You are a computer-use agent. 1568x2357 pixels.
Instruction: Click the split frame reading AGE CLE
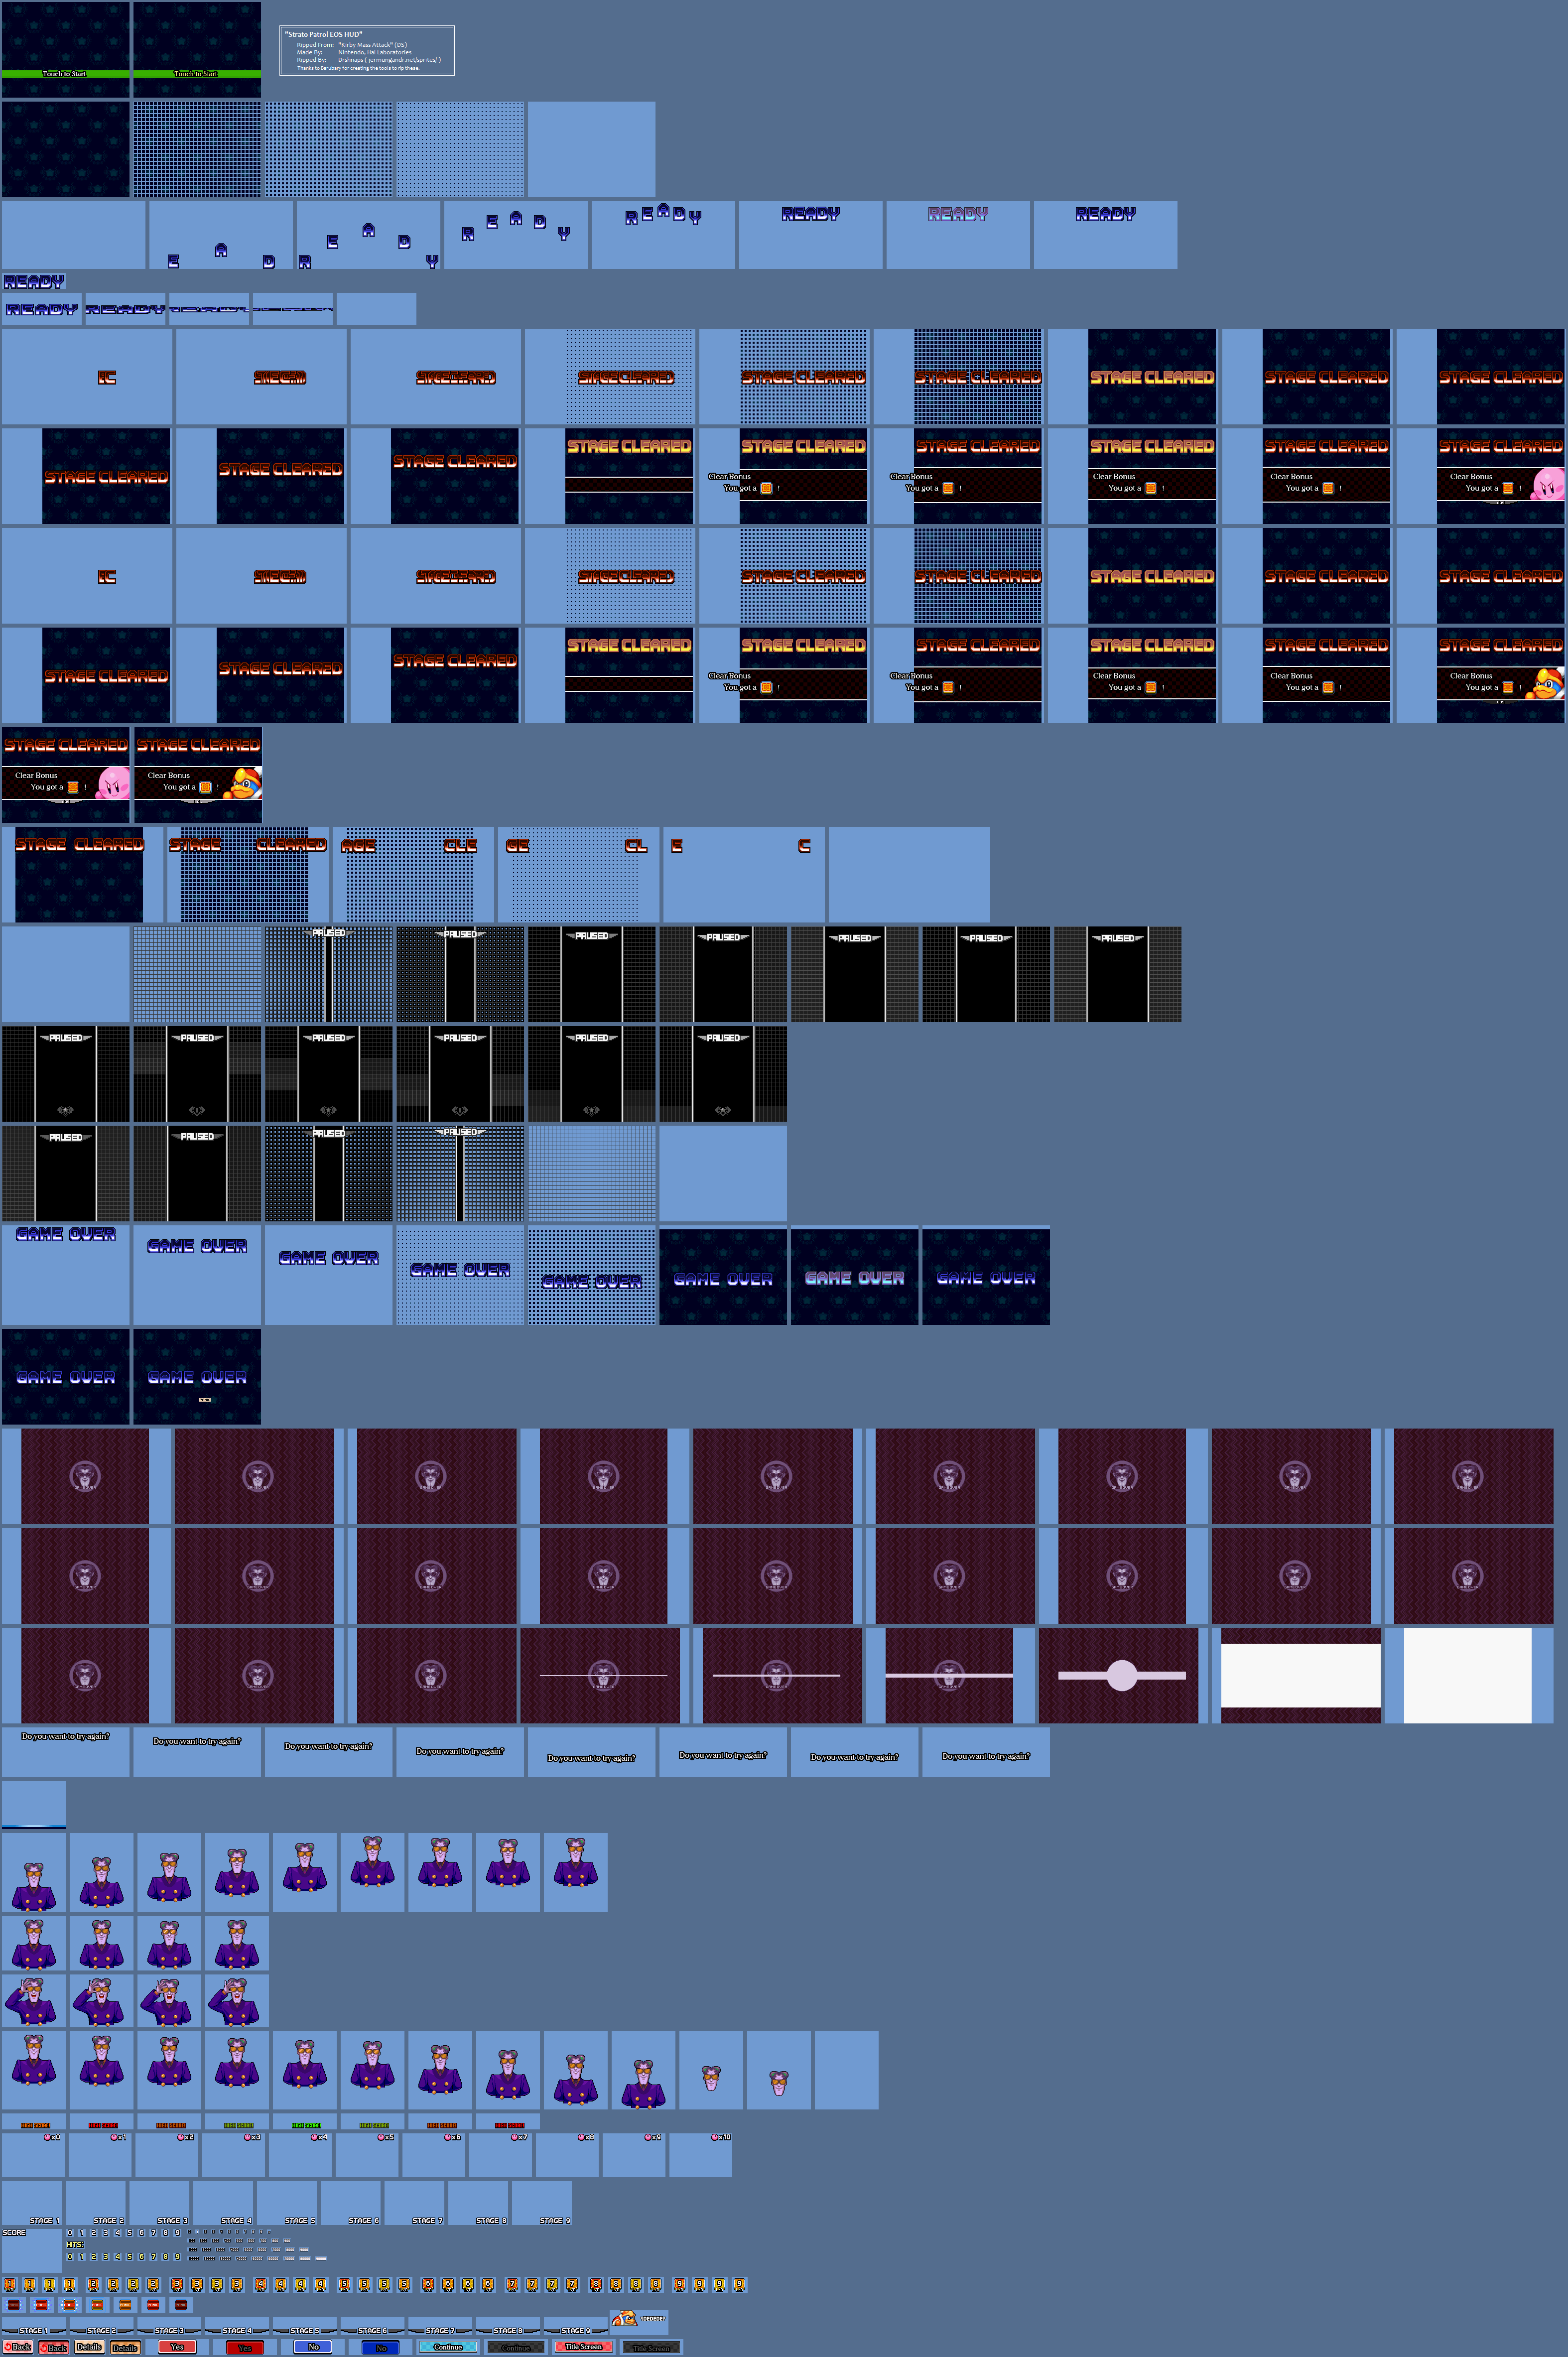pyautogui.click(x=414, y=874)
